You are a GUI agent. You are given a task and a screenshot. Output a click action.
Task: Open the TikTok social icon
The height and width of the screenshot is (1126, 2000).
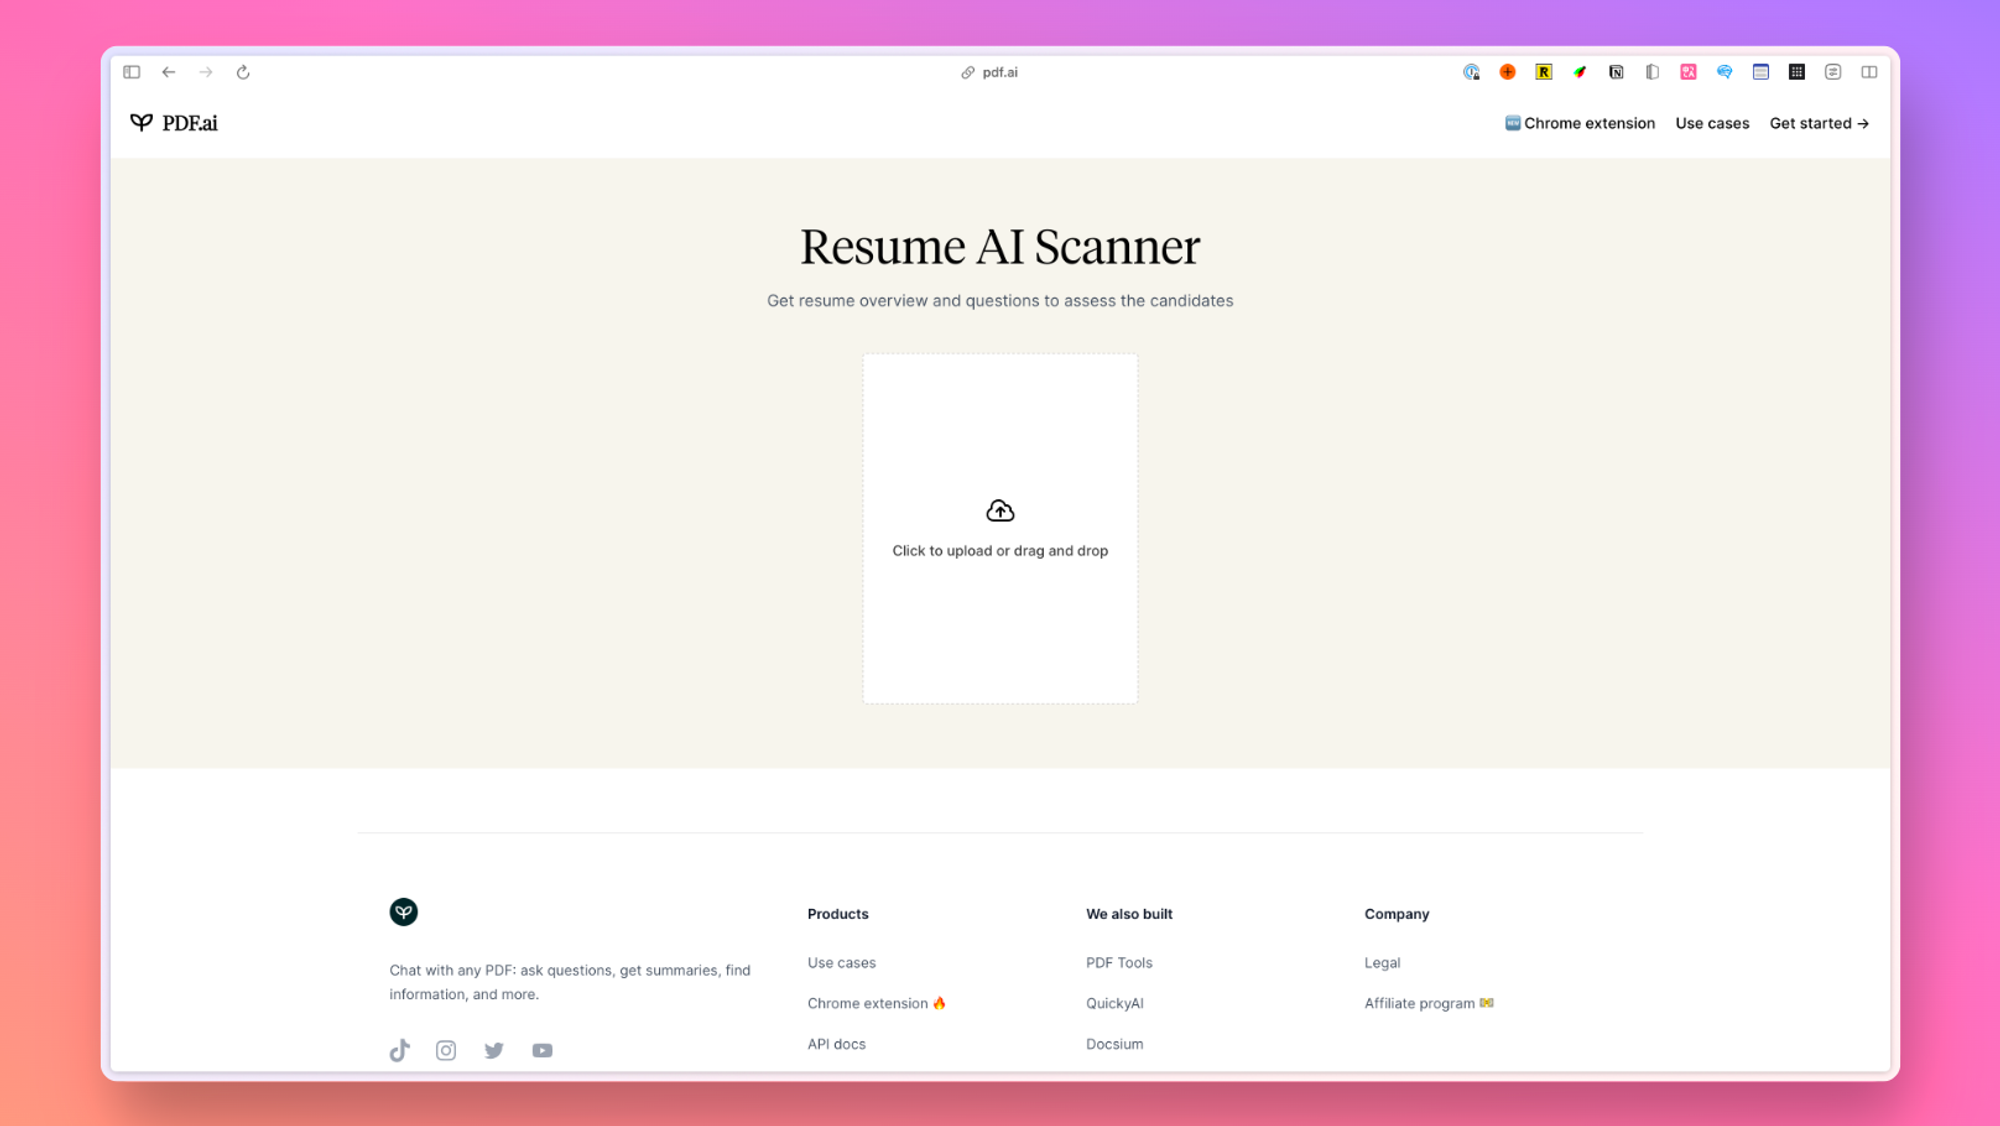click(x=400, y=1050)
